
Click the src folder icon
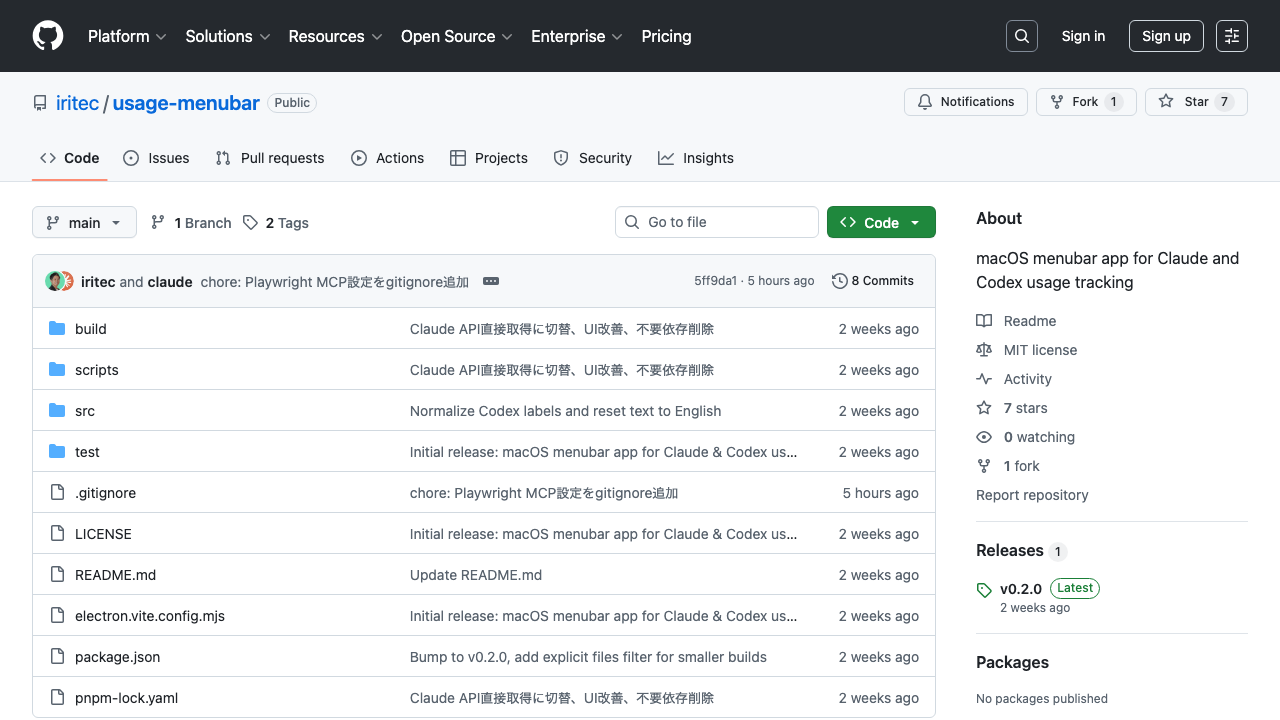tap(58, 410)
